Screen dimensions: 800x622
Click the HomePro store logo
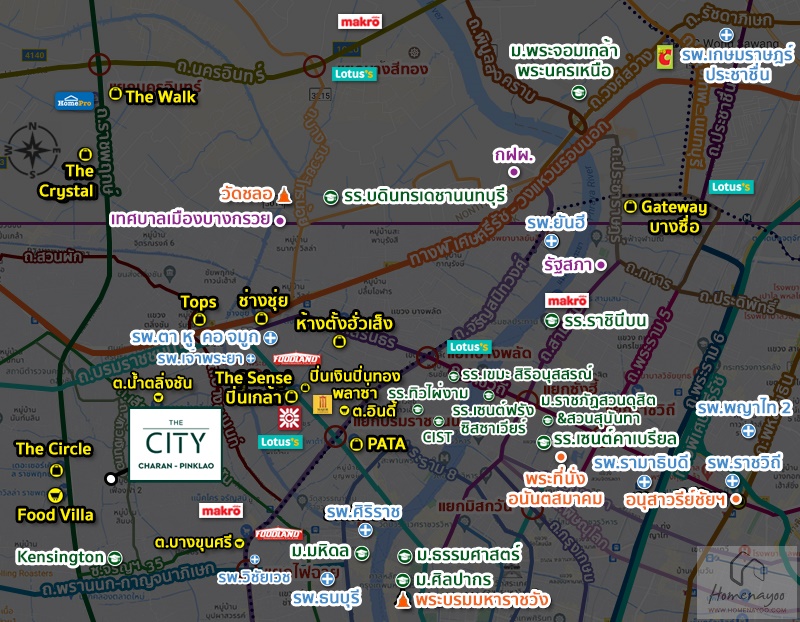74,101
